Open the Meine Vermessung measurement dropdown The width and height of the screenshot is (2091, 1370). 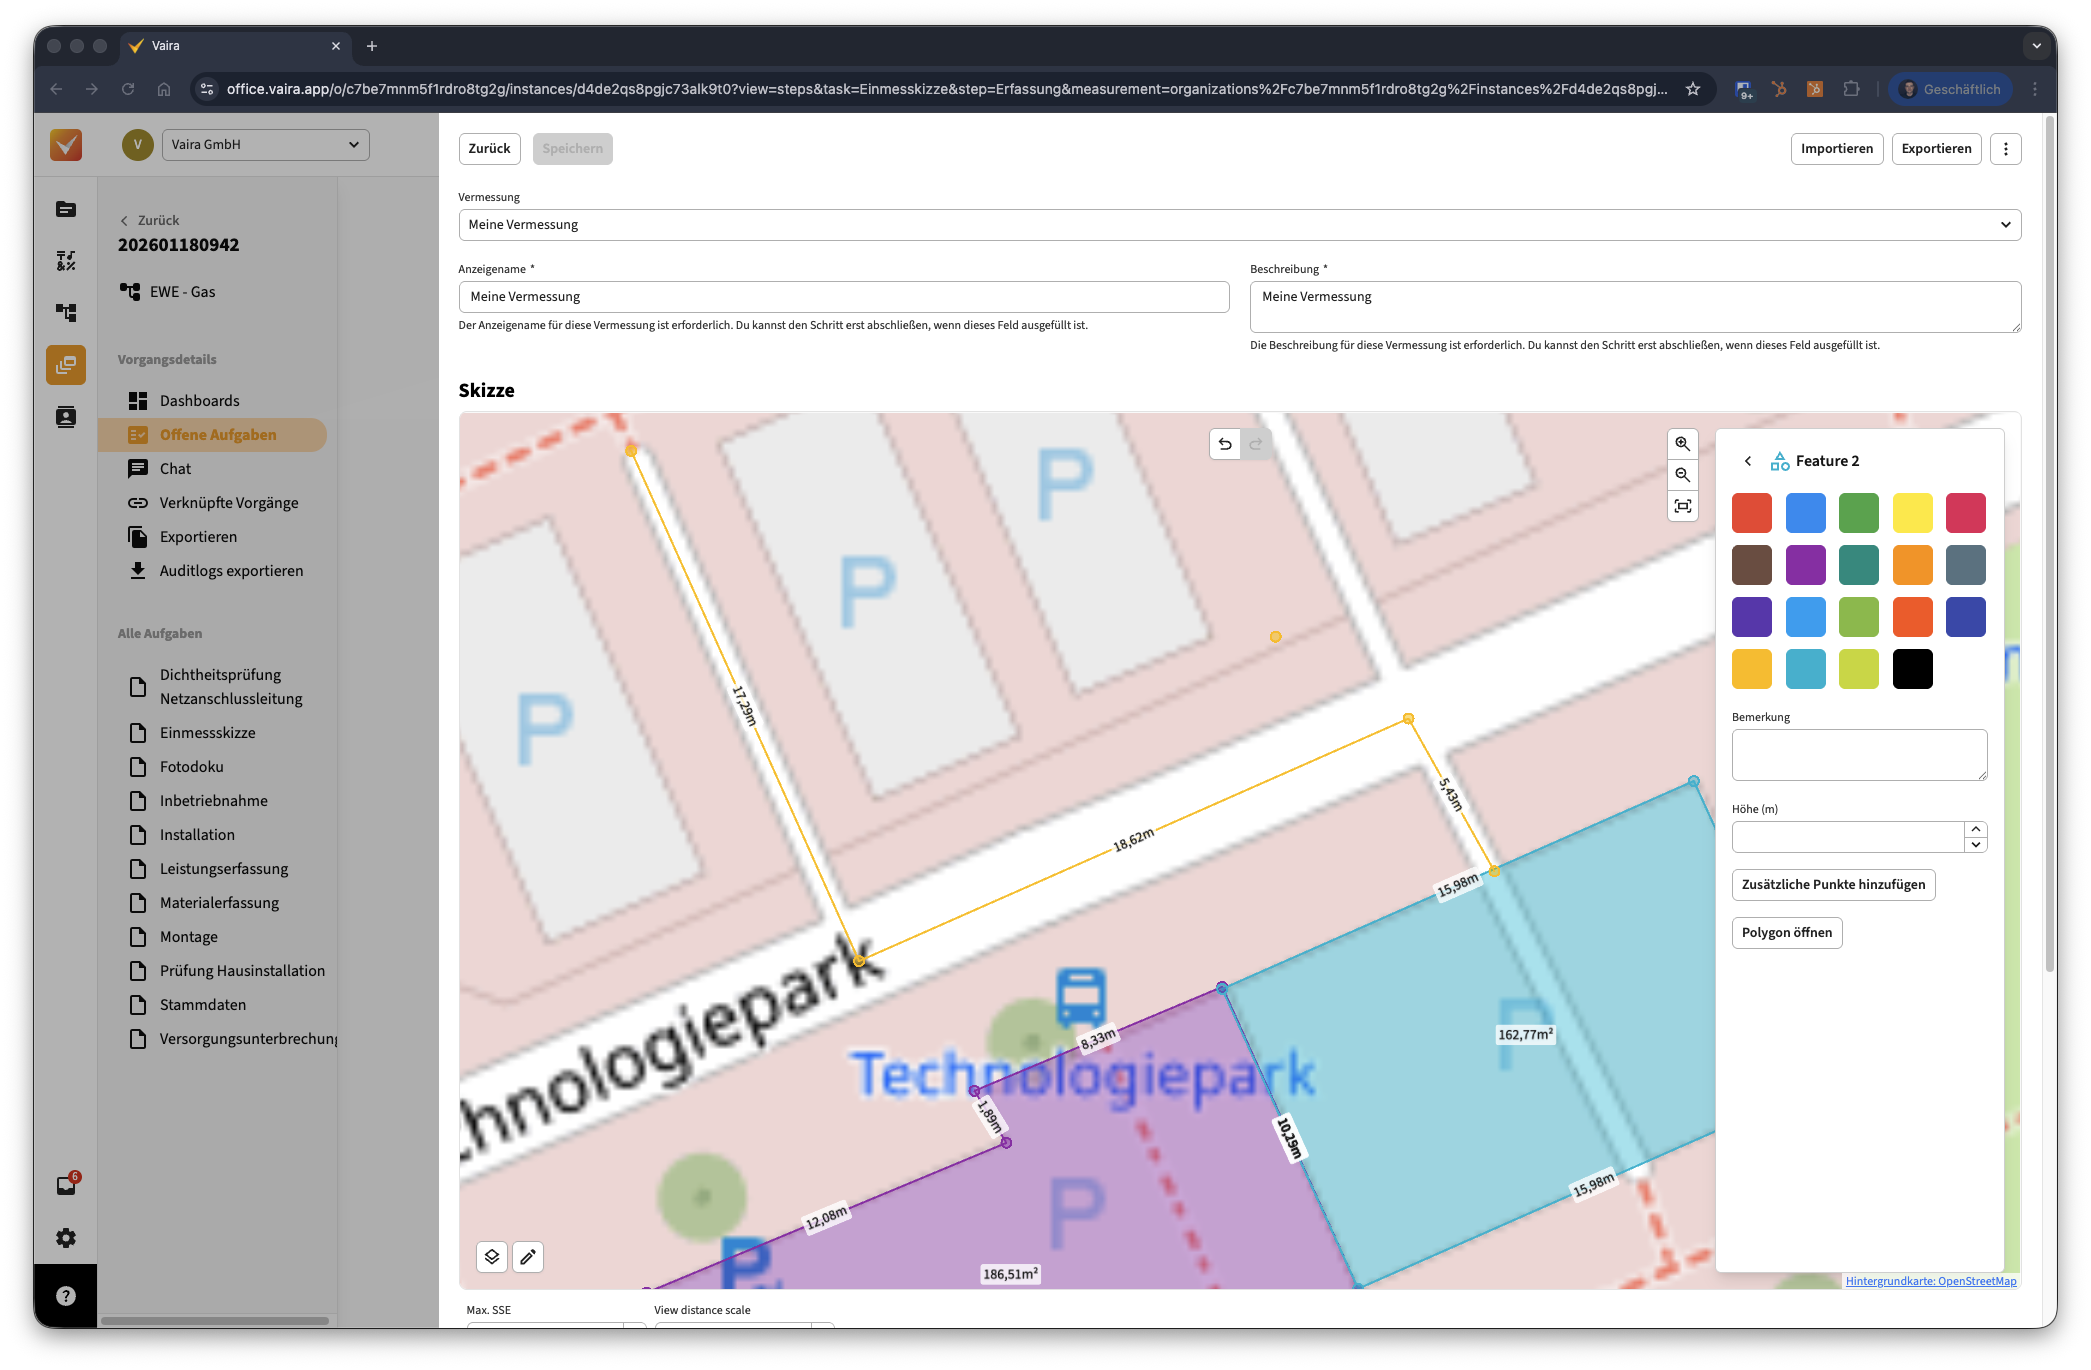[x=1239, y=225]
